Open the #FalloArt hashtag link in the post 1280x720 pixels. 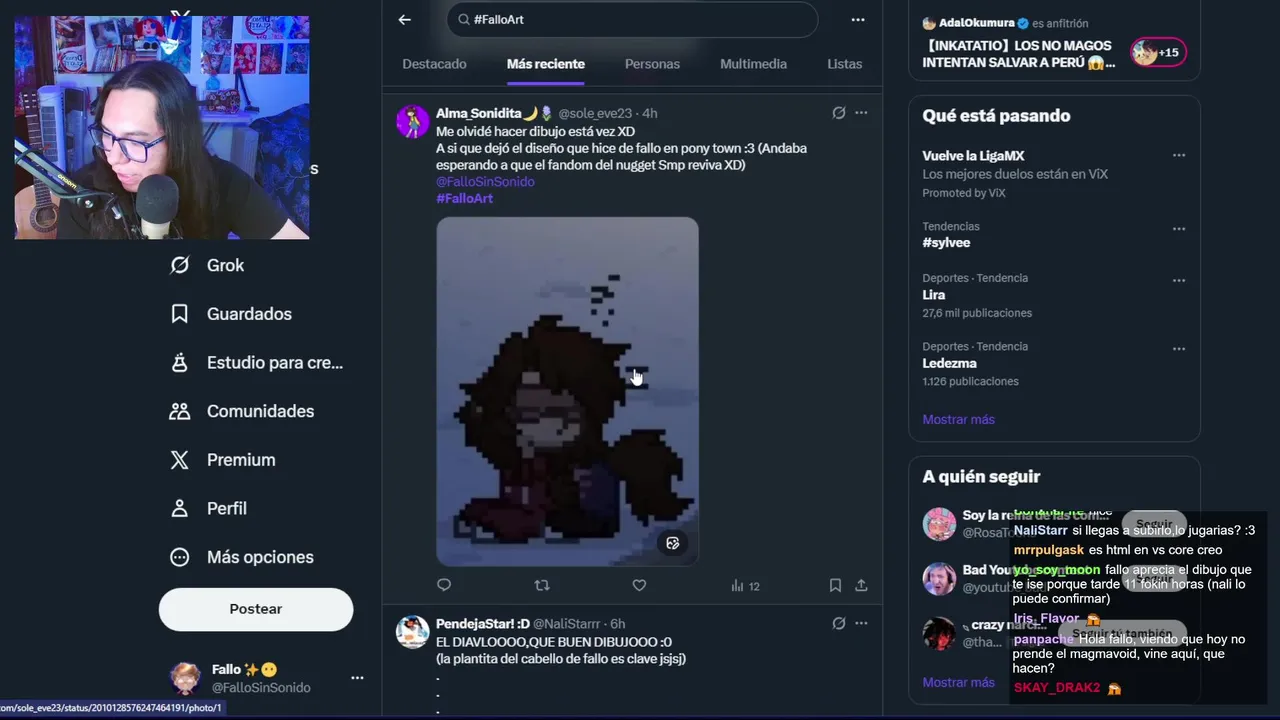(x=464, y=198)
